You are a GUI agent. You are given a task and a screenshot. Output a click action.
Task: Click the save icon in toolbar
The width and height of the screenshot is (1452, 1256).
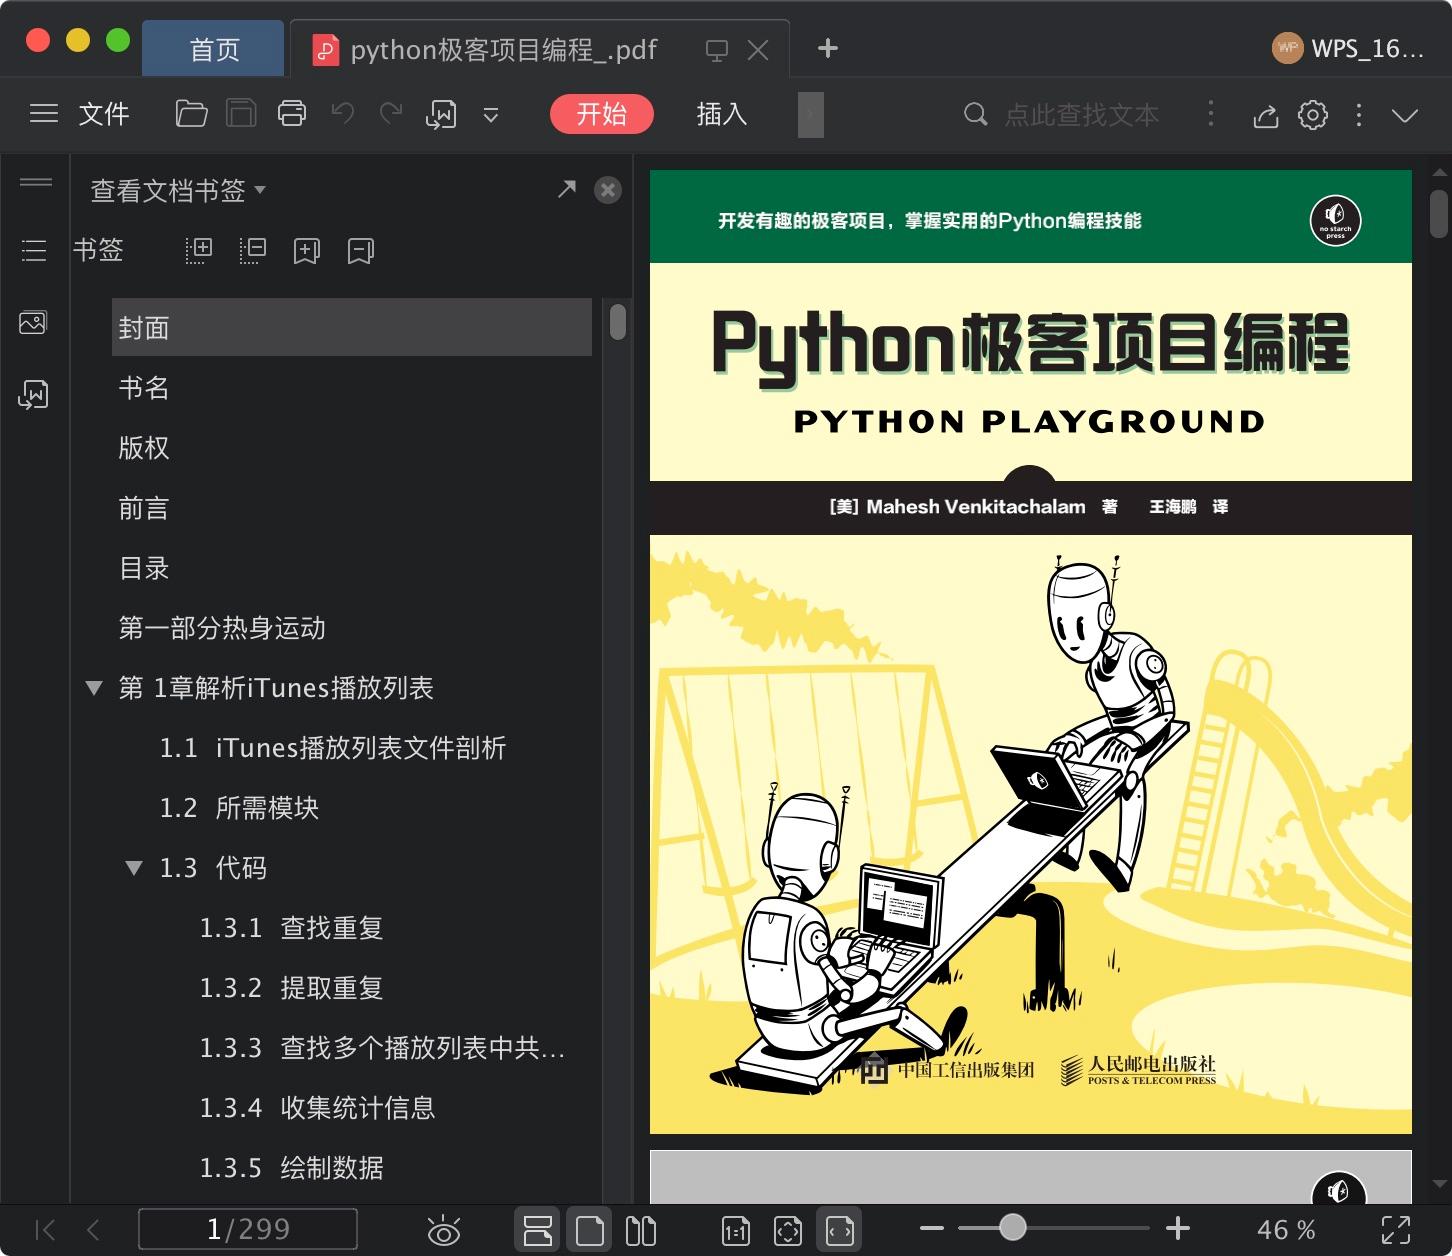(241, 114)
